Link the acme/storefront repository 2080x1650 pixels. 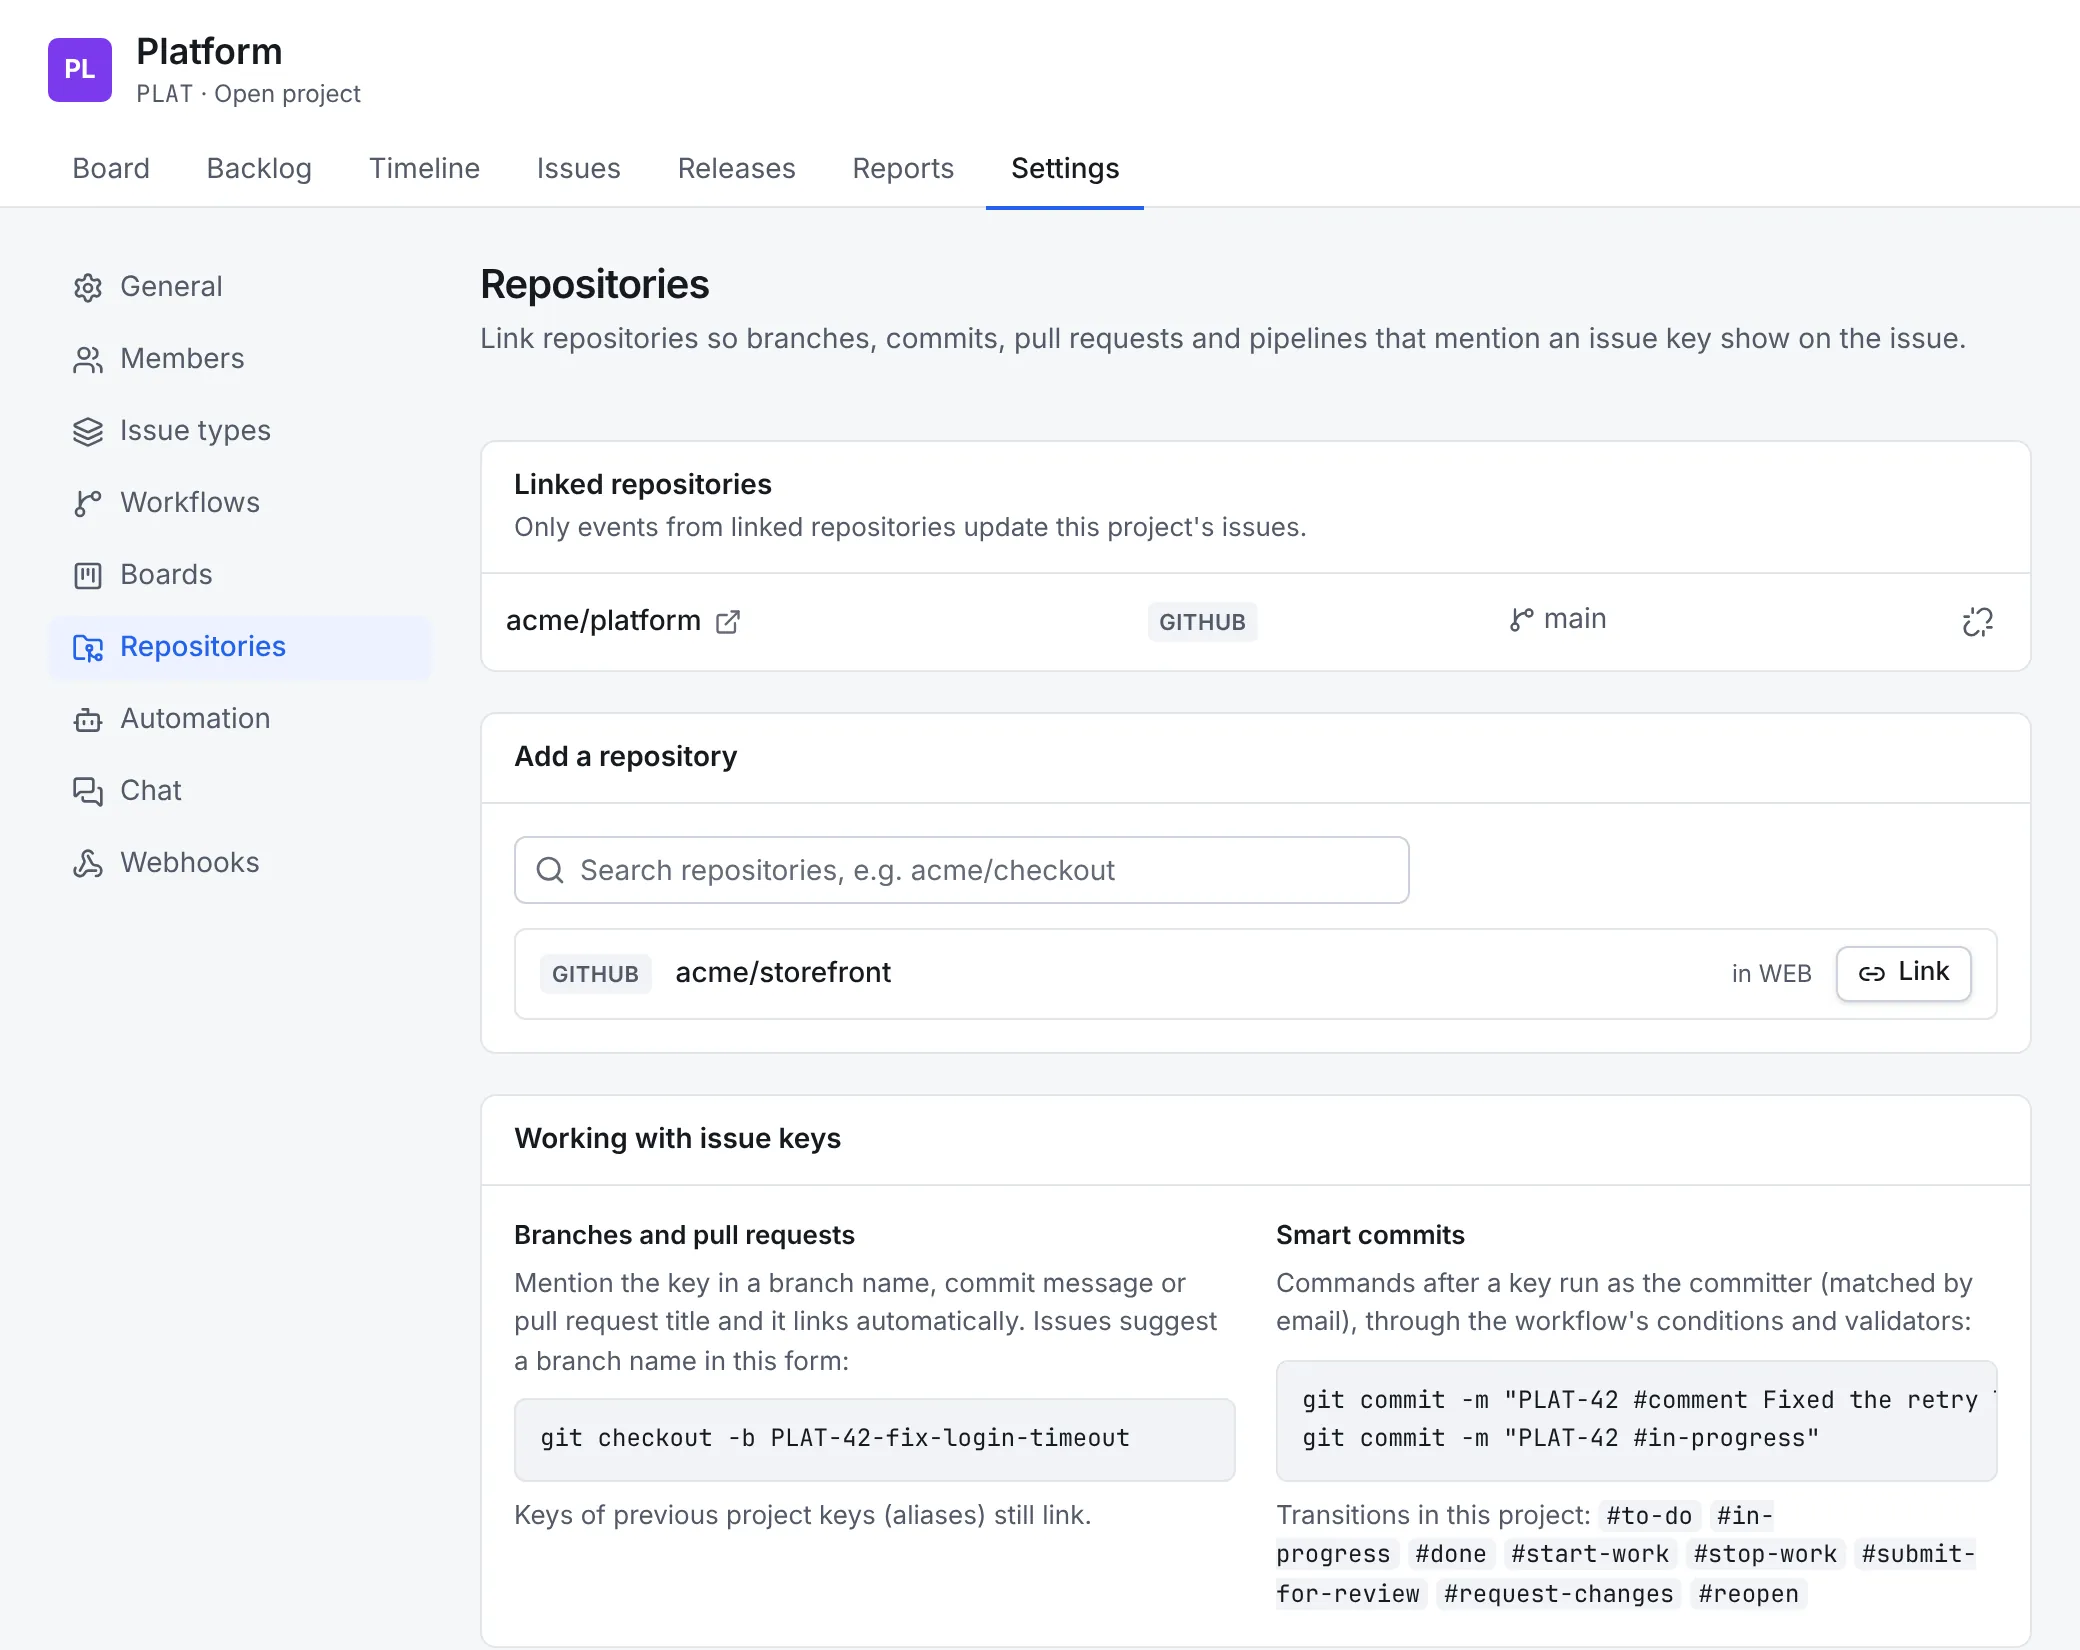click(x=1903, y=973)
